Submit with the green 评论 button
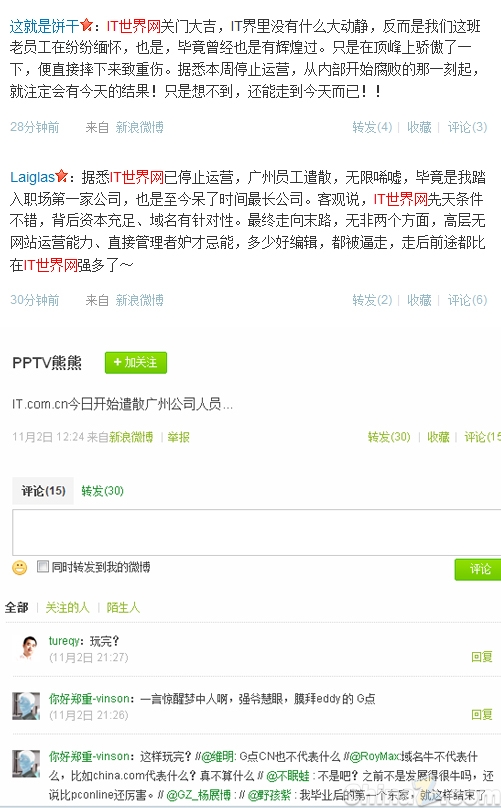The width and height of the screenshot is (501, 808). (478, 569)
